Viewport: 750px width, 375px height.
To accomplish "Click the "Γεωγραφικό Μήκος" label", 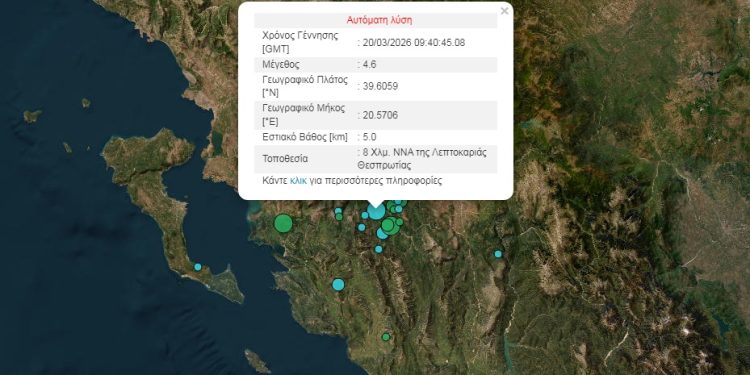I will click(x=304, y=115).
